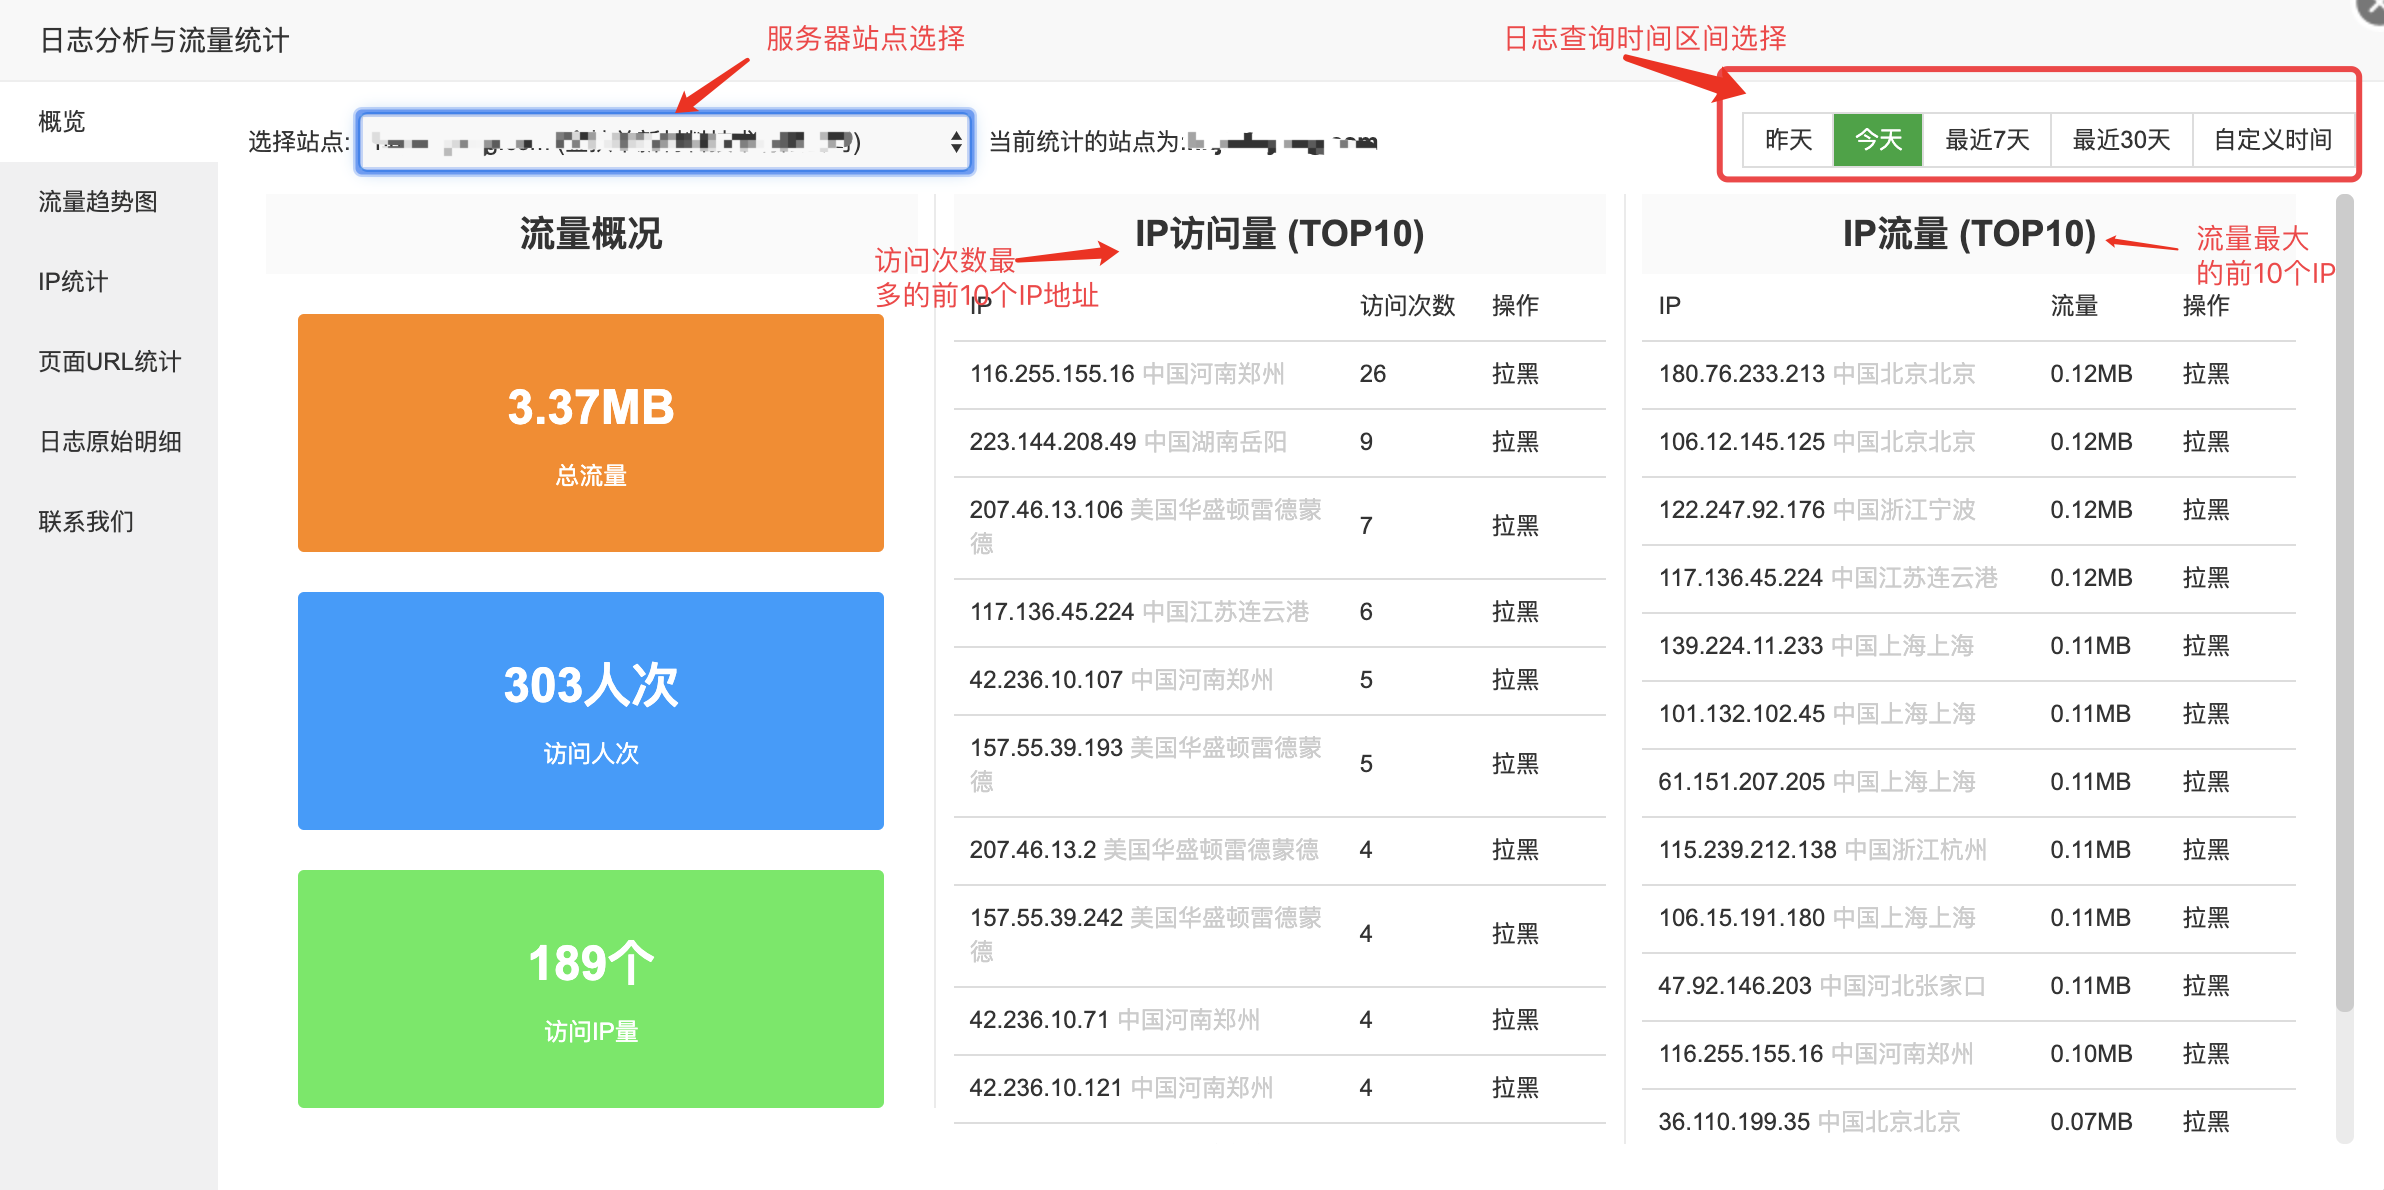Select IP text 223.144.208.49
2384x1190 pixels.
(x=1053, y=442)
